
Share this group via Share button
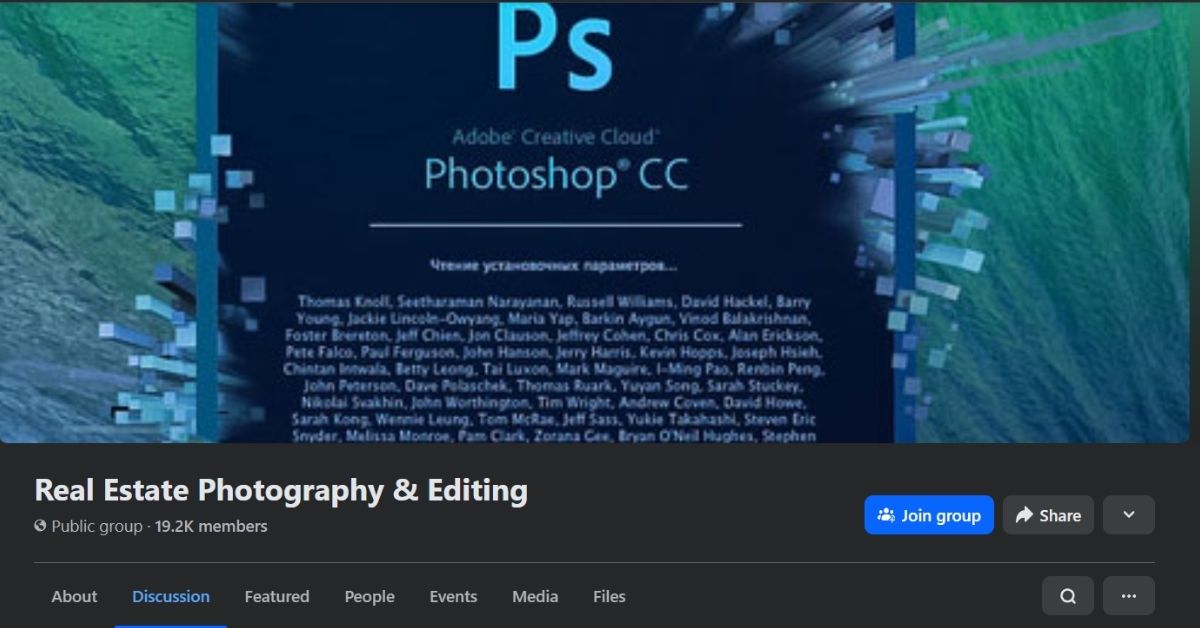click(x=1048, y=515)
